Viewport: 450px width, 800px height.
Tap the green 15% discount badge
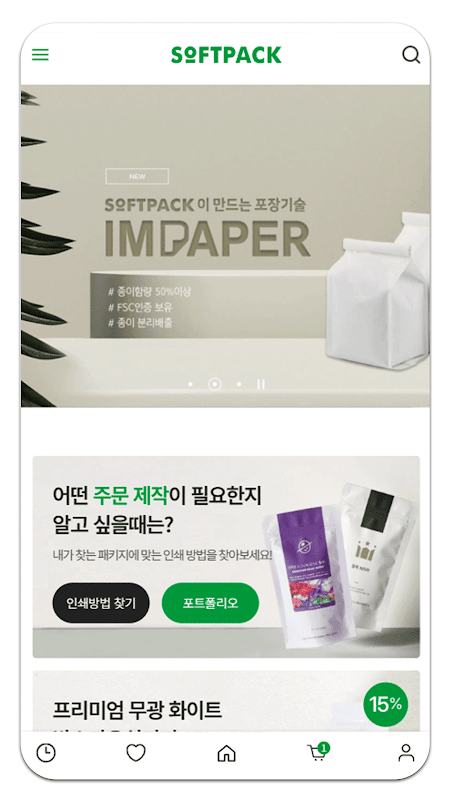(x=386, y=705)
